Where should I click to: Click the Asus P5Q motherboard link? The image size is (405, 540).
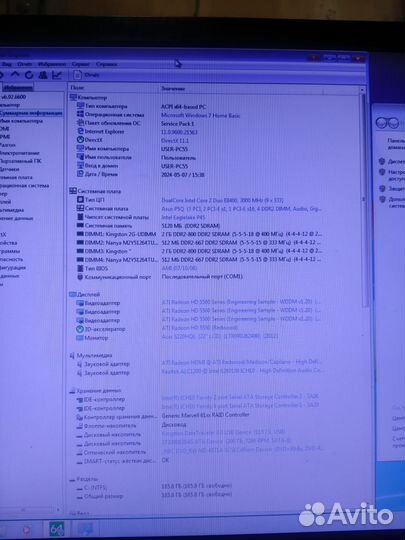click(x=241, y=209)
